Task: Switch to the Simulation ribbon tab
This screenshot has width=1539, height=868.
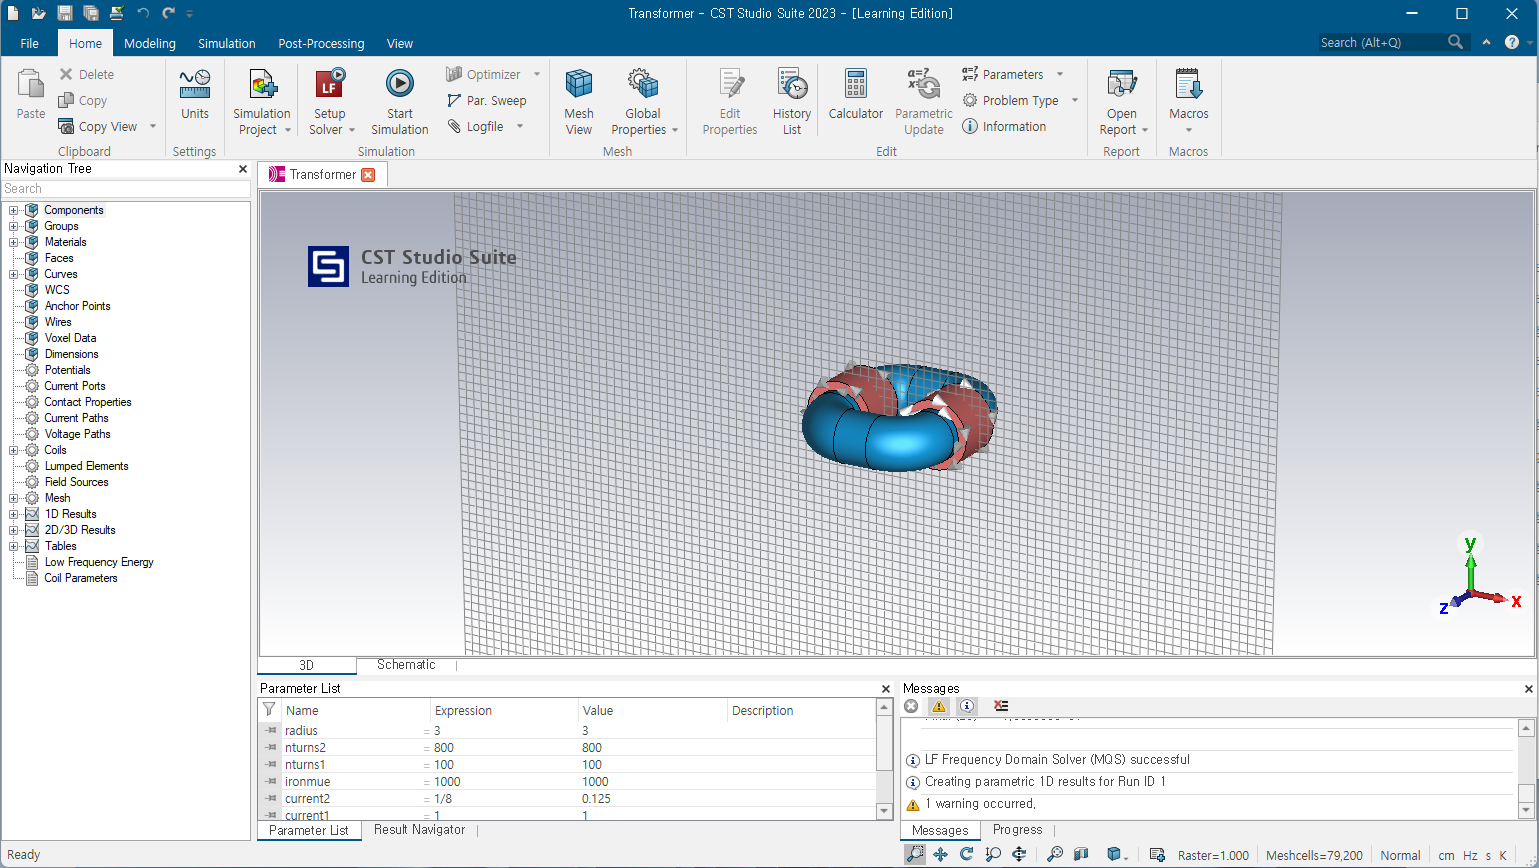Action: pyautogui.click(x=227, y=43)
